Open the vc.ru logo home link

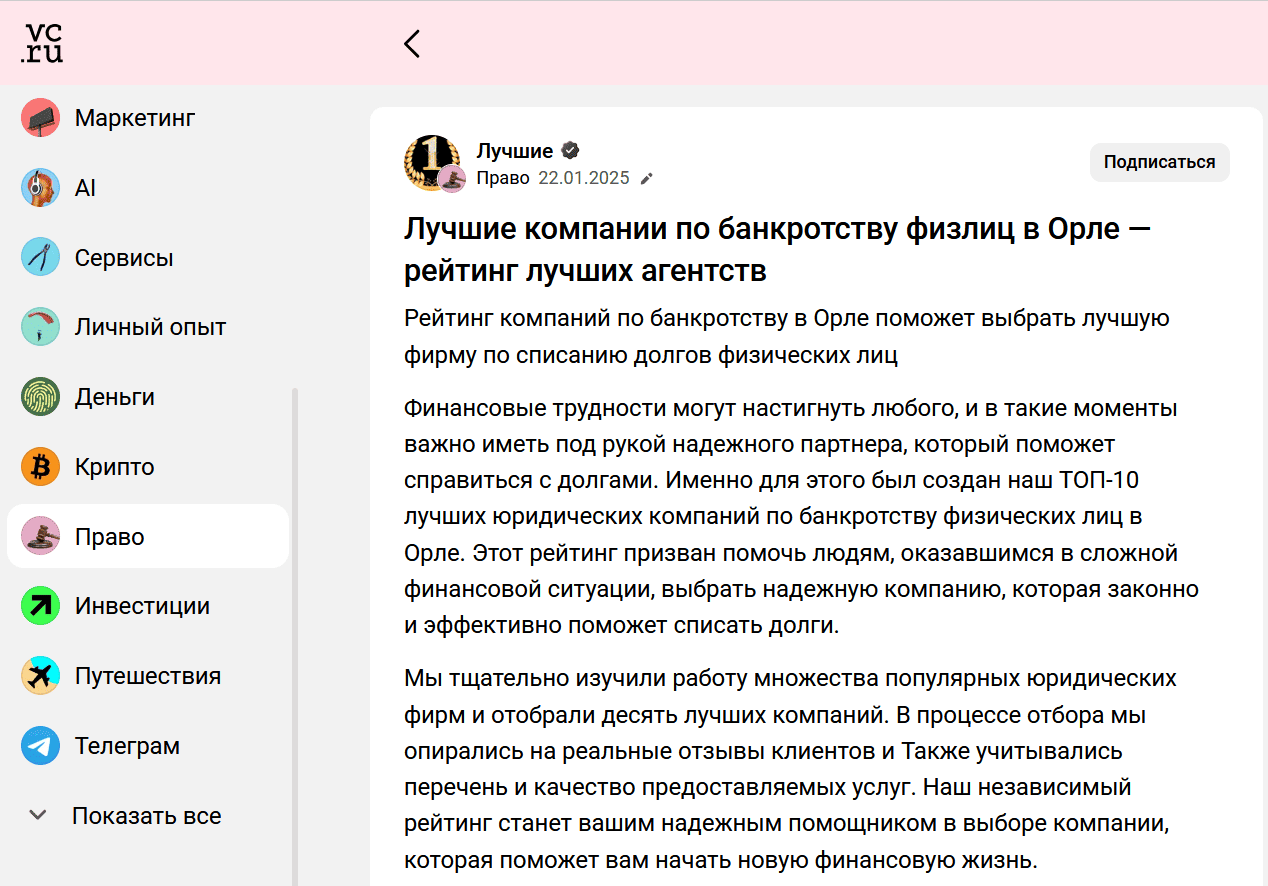(x=41, y=43)
